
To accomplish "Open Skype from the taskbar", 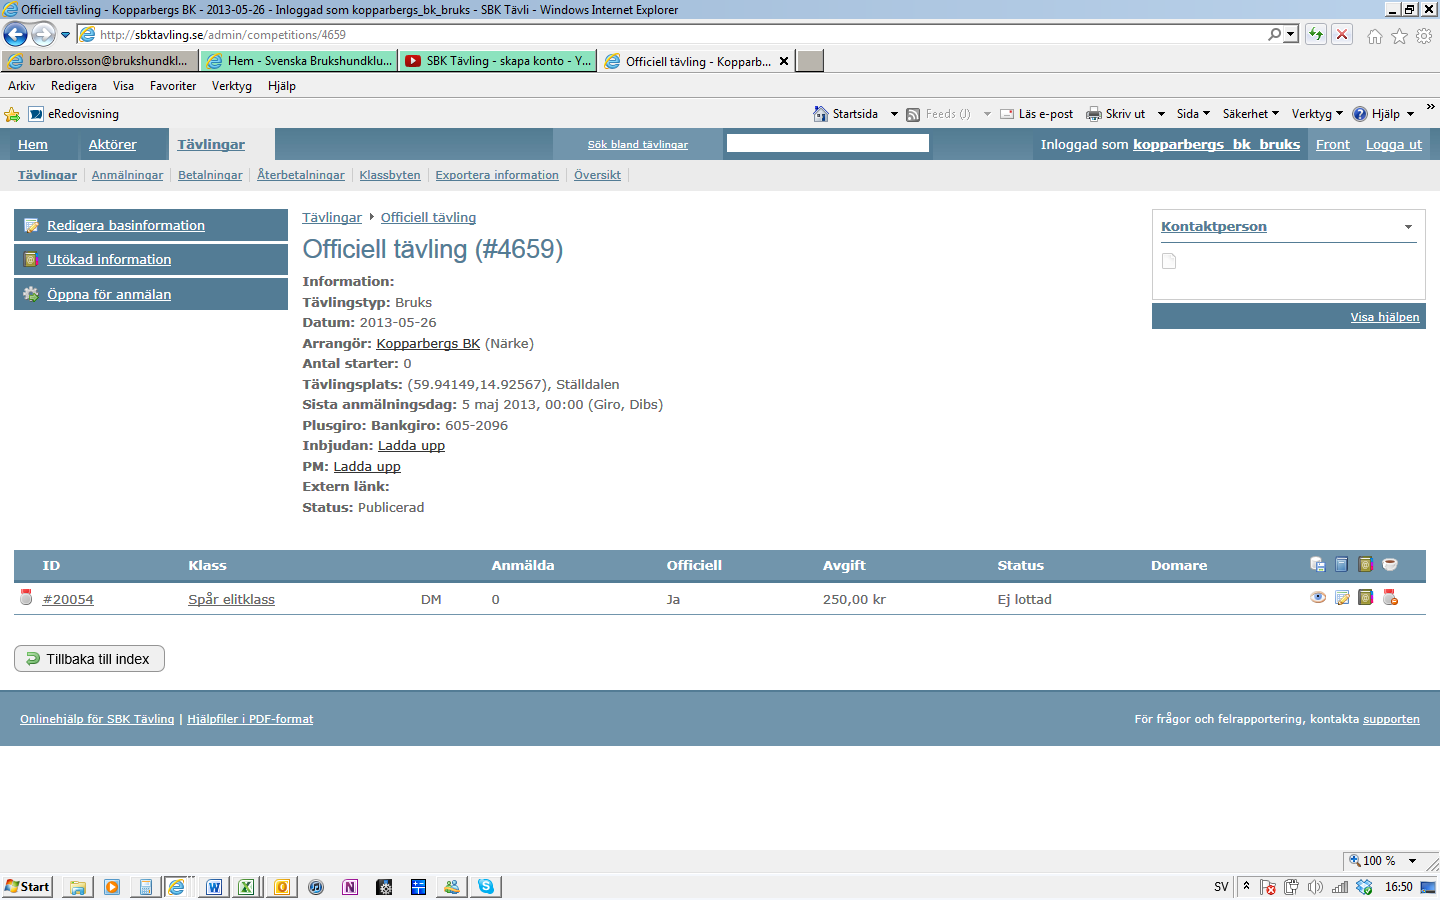I will 486,887.
